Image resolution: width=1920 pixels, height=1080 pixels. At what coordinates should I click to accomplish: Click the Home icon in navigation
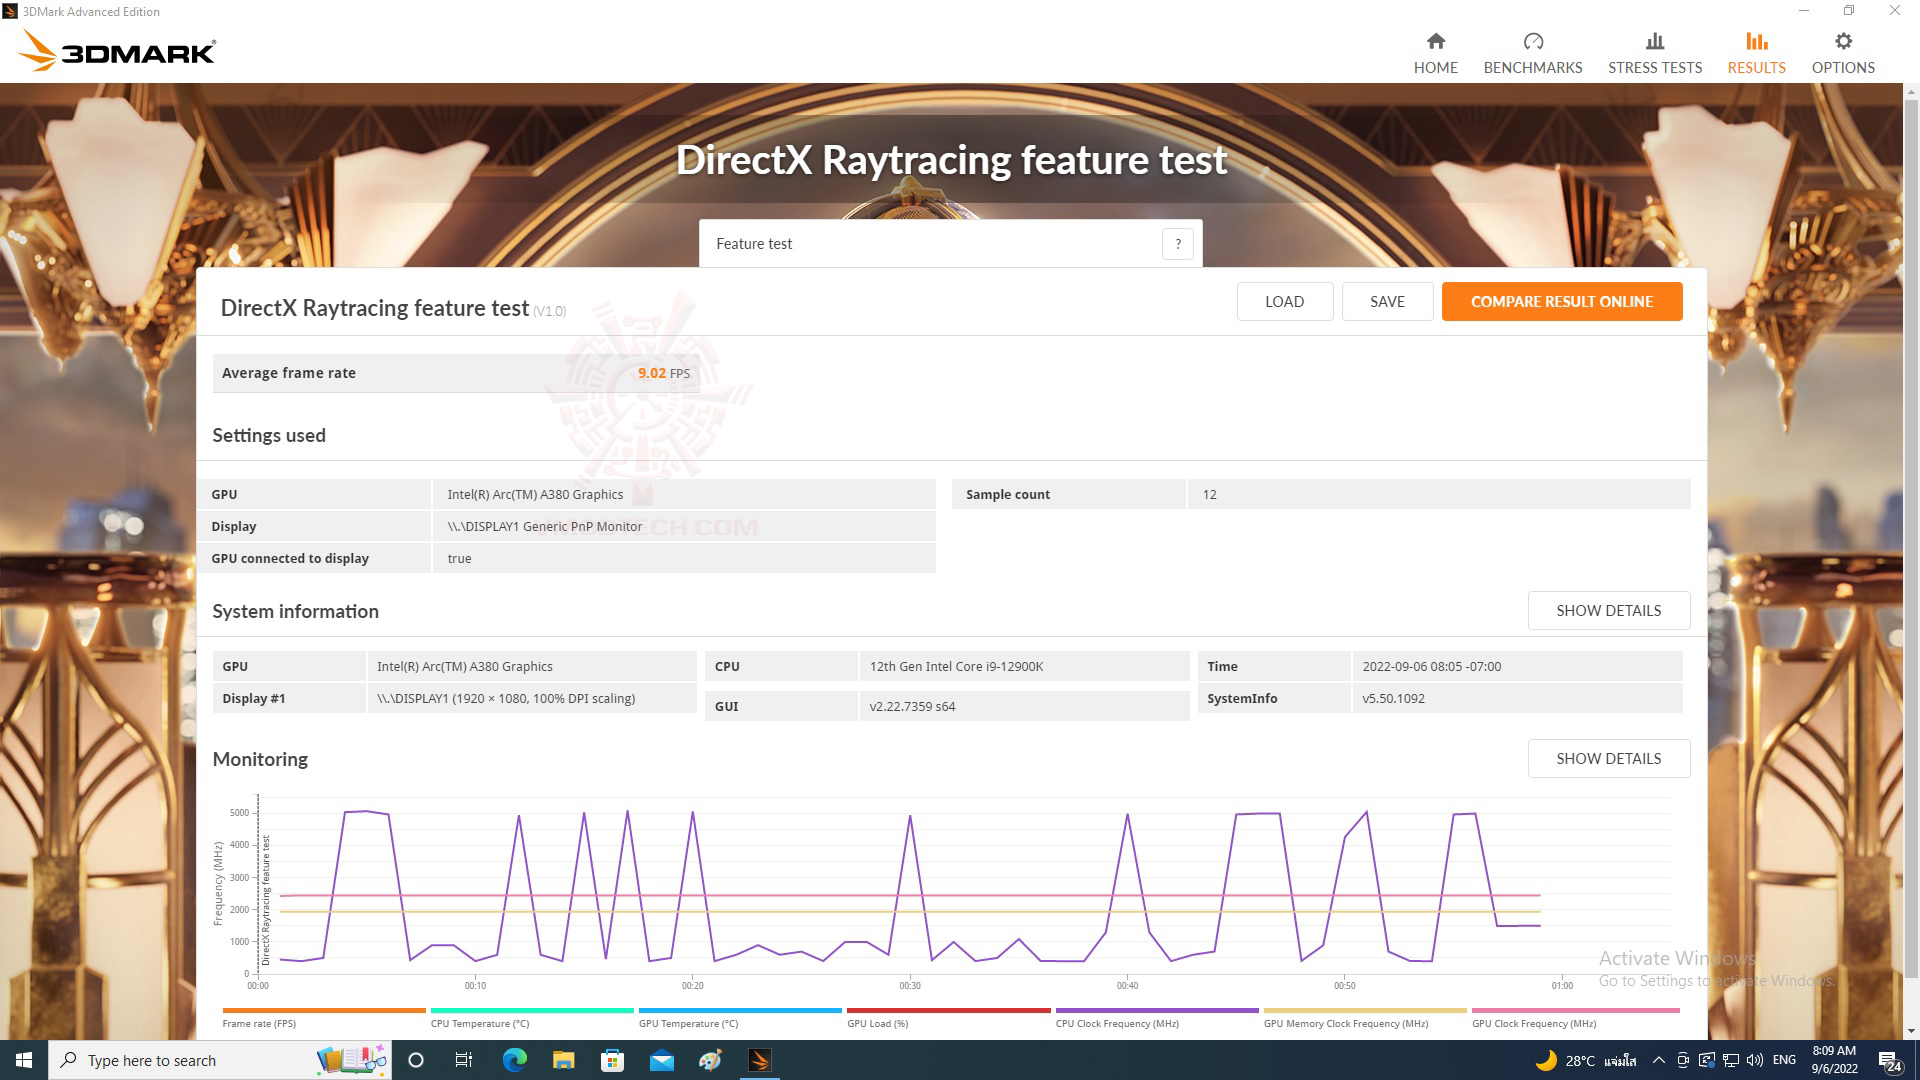click(1435, 41)
